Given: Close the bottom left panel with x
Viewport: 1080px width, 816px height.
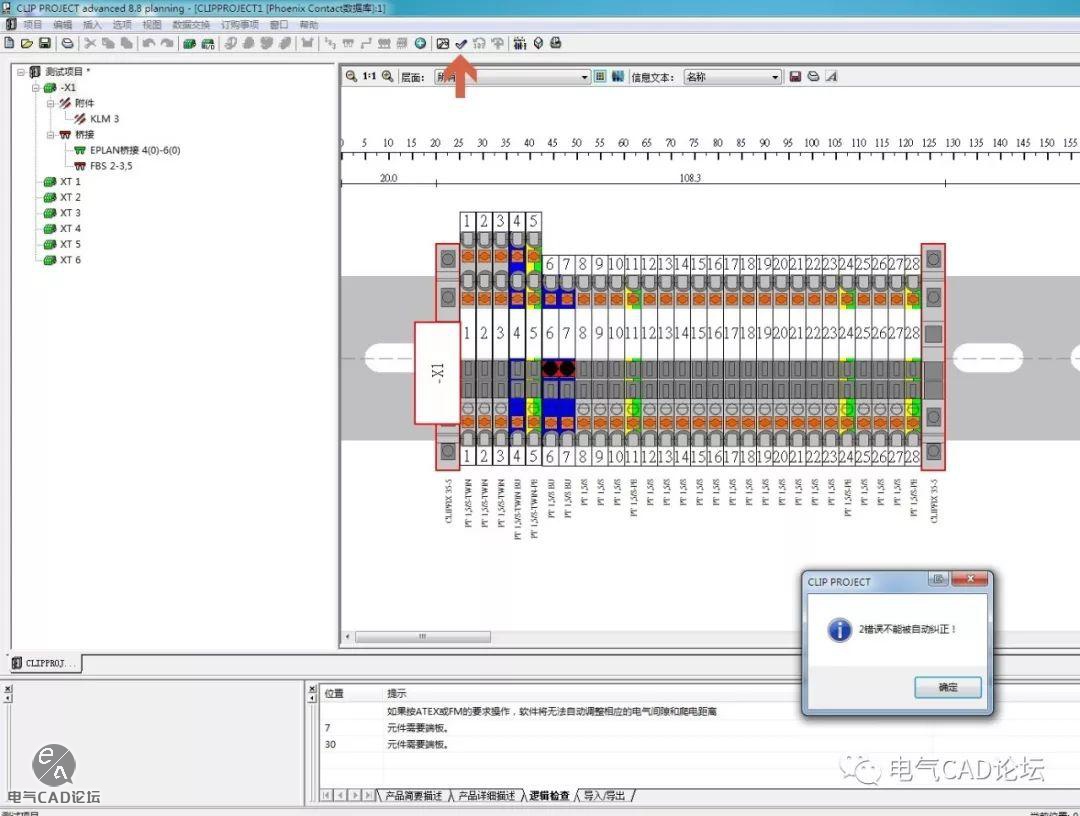Looking at the screenshot, I should click(x=8, y=689).
